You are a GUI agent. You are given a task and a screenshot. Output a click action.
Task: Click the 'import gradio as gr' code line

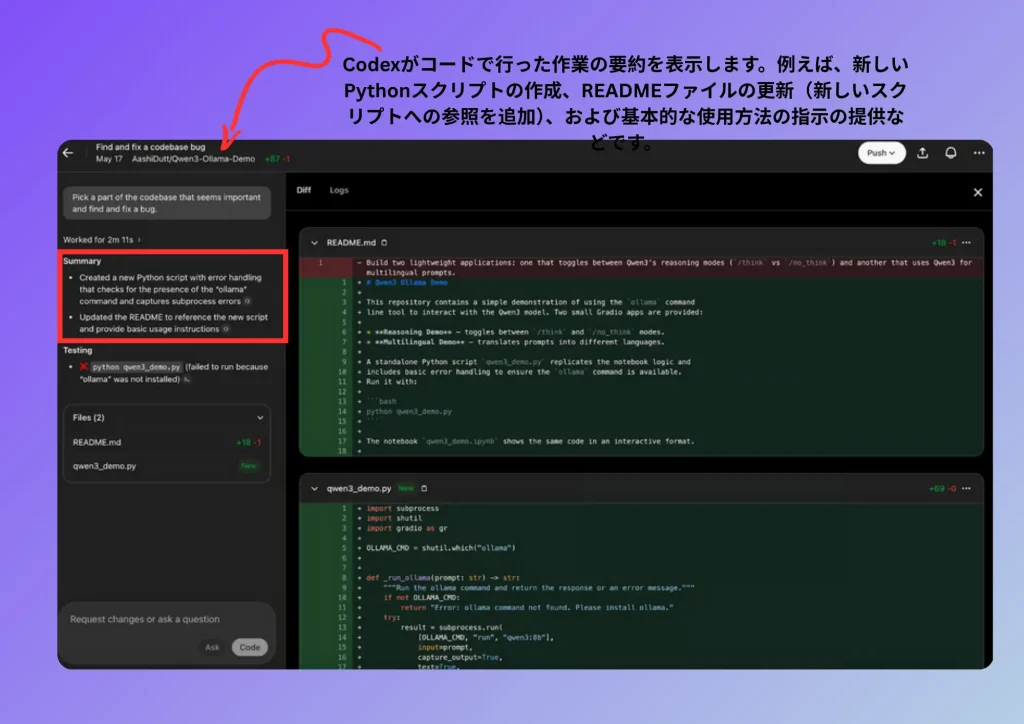pyautogui.click(x=406, y=528)
